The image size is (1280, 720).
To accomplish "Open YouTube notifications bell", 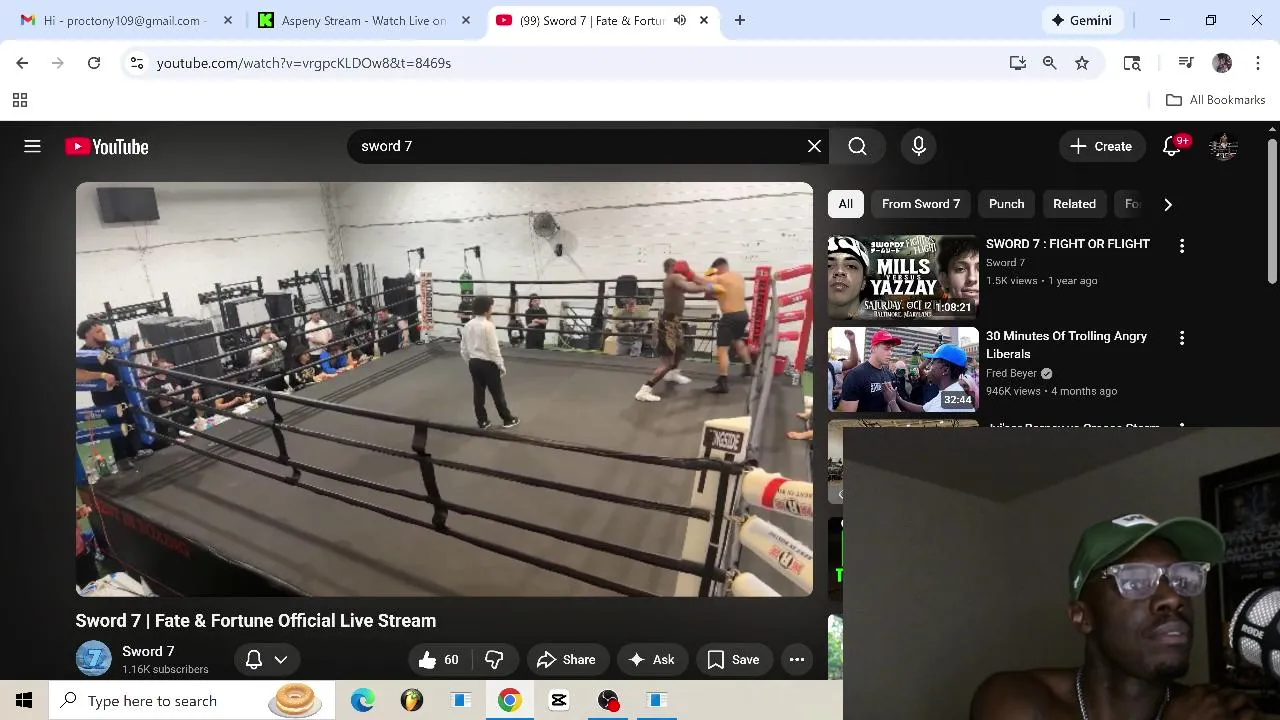I will (x=1172, y=146).
